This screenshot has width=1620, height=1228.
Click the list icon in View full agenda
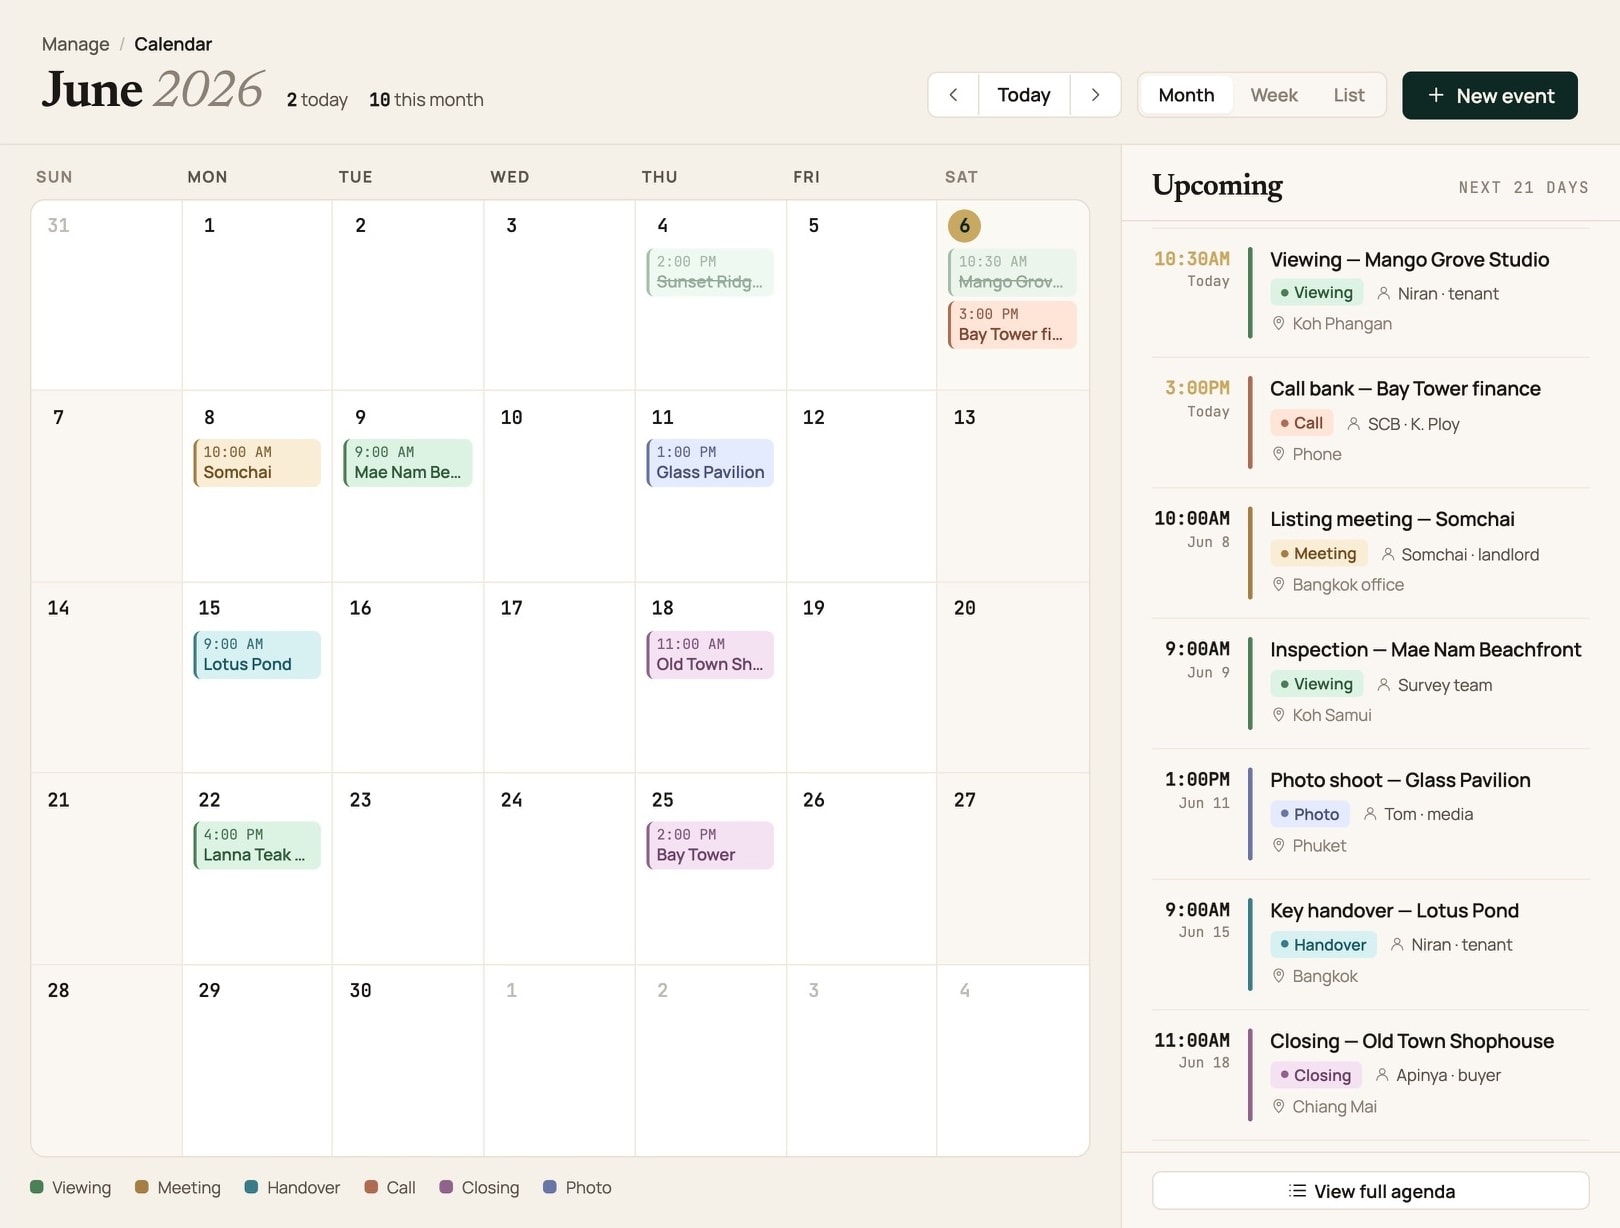point(1297,1191)
